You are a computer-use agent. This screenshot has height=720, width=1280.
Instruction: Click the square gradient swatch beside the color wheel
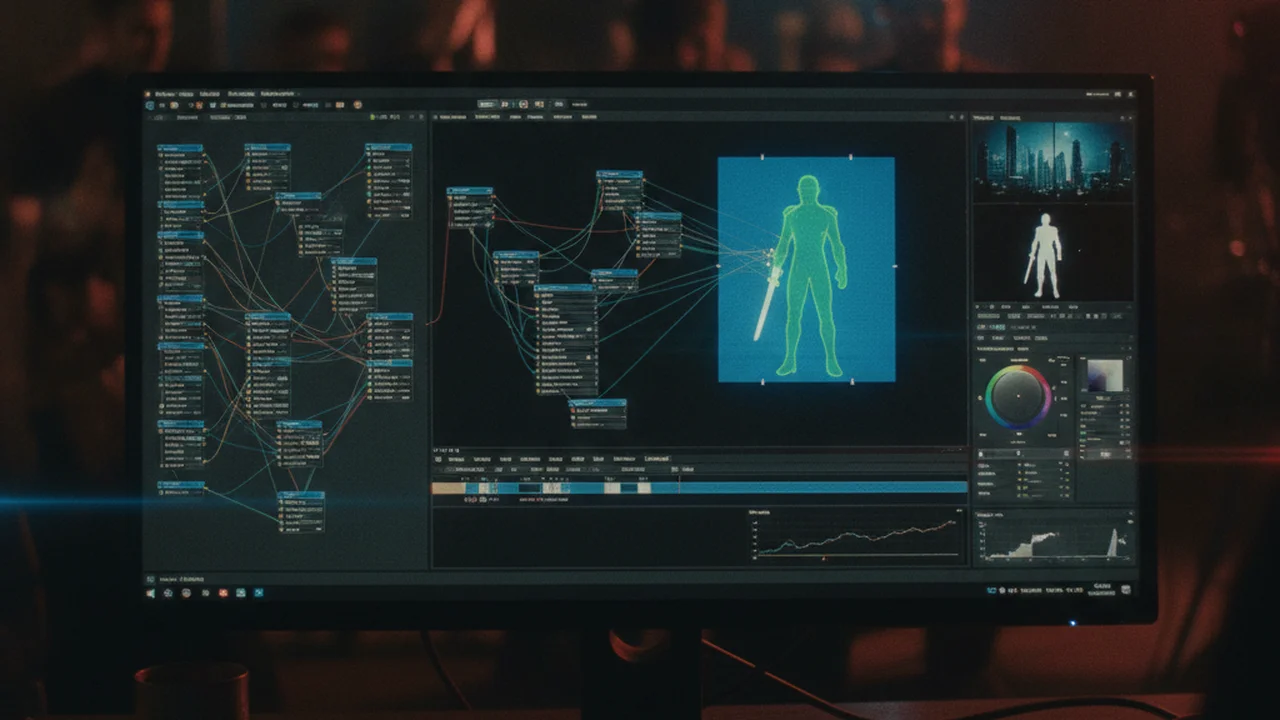pos(1104,375)
